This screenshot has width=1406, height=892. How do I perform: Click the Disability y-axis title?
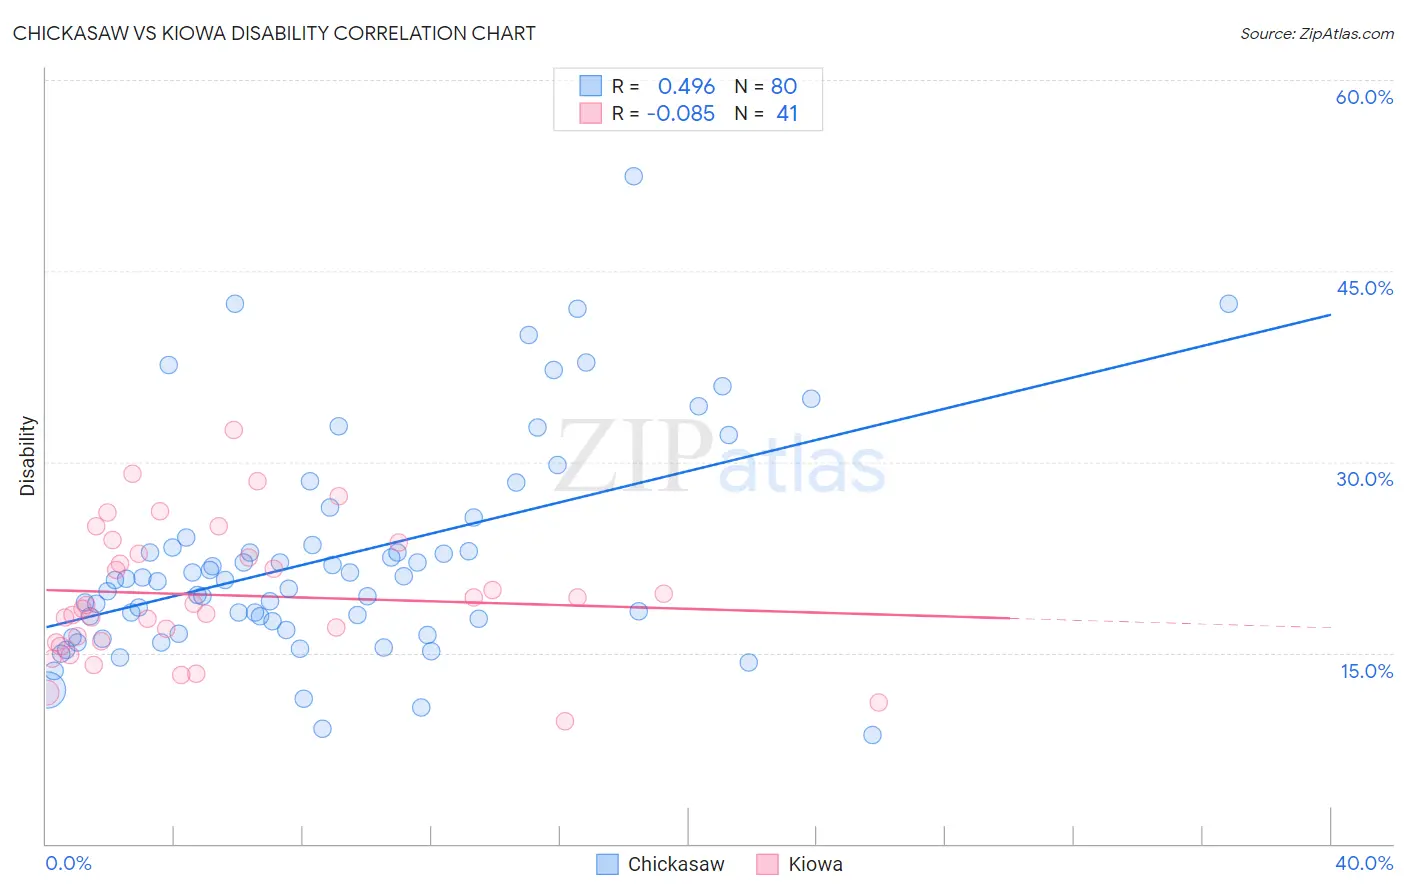click(28, 456)
